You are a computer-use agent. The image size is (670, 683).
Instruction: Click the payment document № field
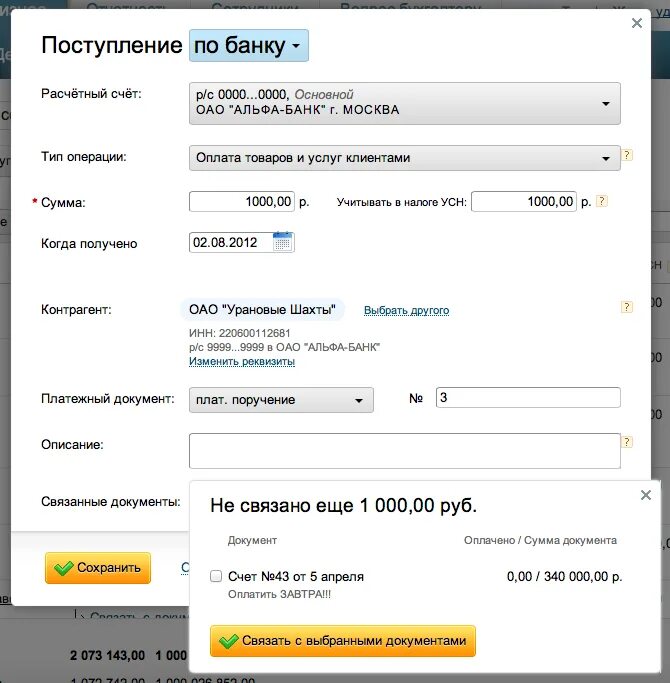[x=528, y=397]
